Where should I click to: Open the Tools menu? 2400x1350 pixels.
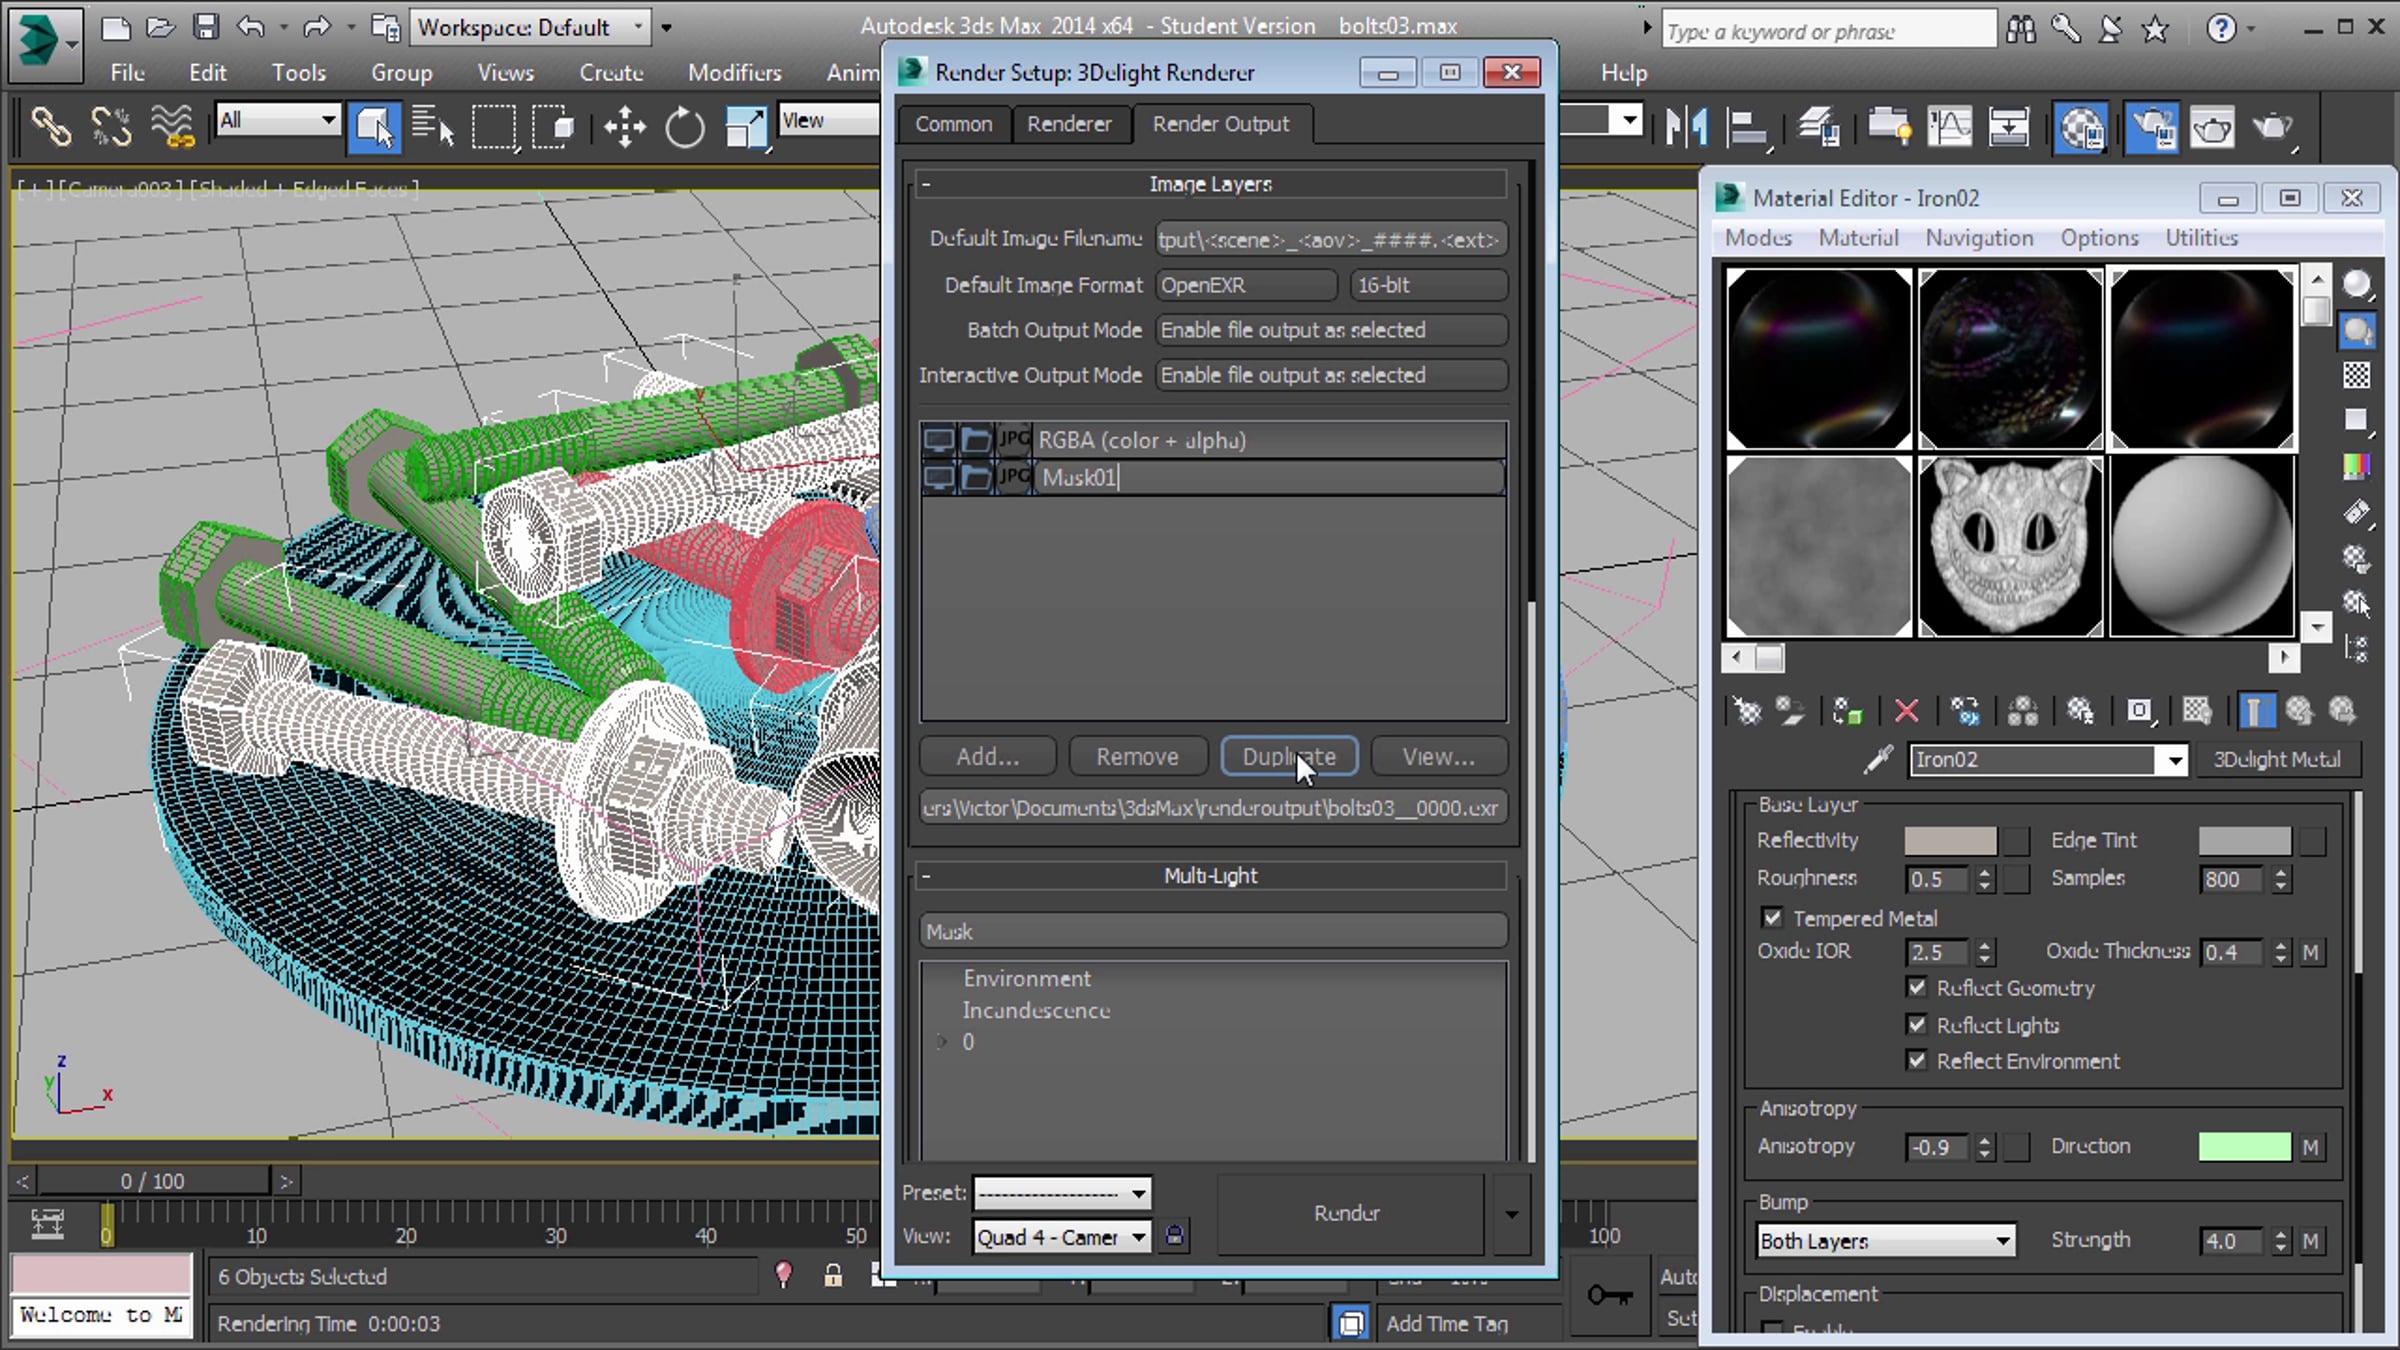[299, 72]
